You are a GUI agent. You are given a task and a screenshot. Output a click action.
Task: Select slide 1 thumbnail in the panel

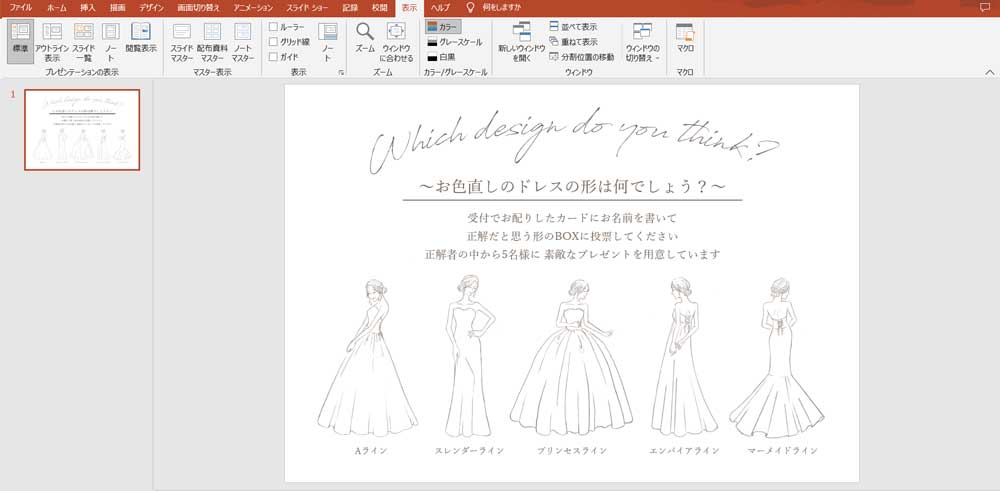pos(82,129)
